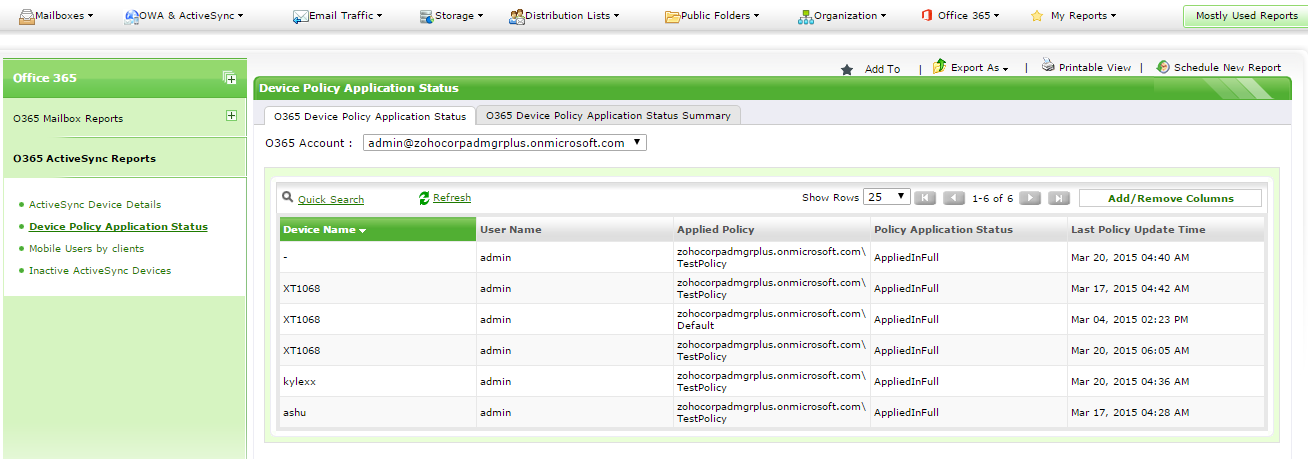Click the My Reports star icon
The width and height of the screenshot is (1308, 459).
coord(1037,16)
